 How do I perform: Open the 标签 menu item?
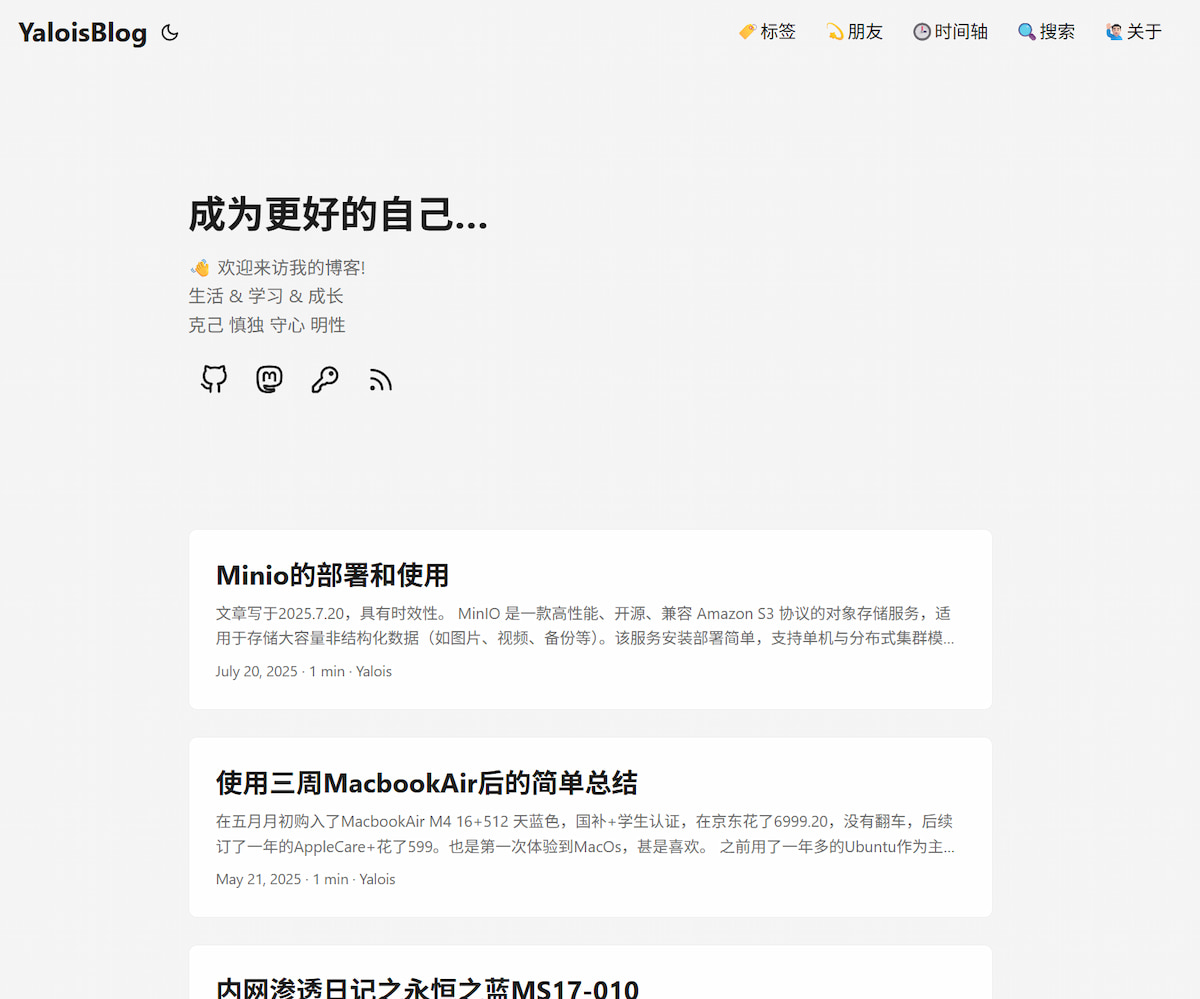778,31
